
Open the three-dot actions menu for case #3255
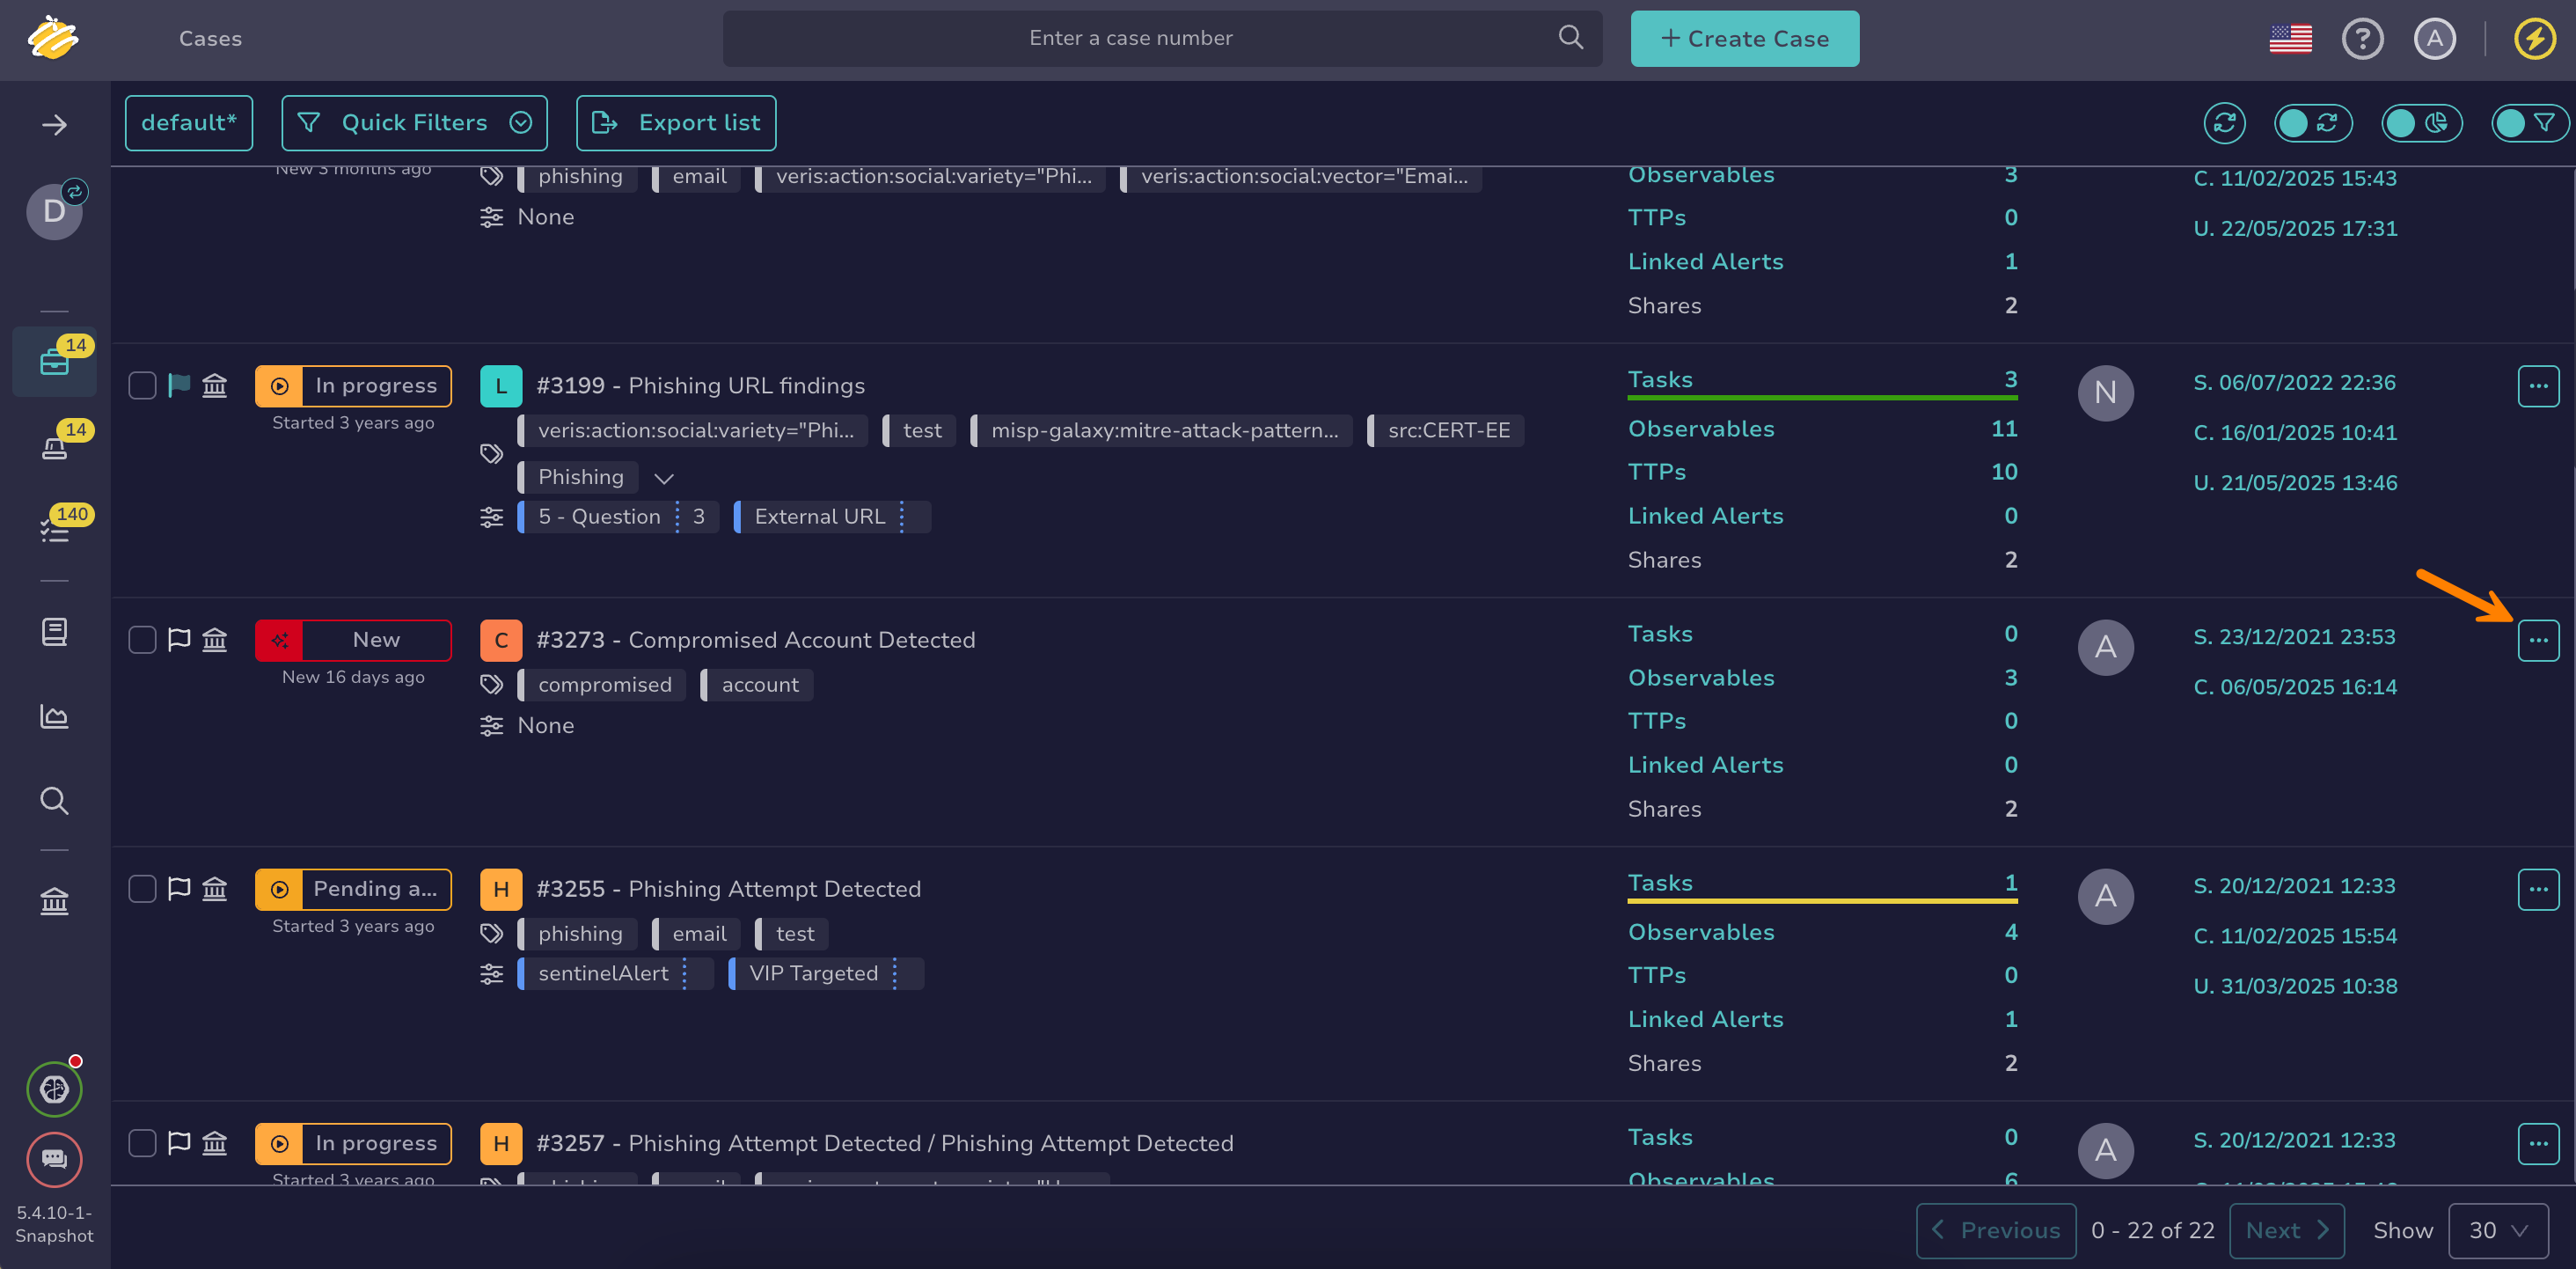(x=2538, y=890)
